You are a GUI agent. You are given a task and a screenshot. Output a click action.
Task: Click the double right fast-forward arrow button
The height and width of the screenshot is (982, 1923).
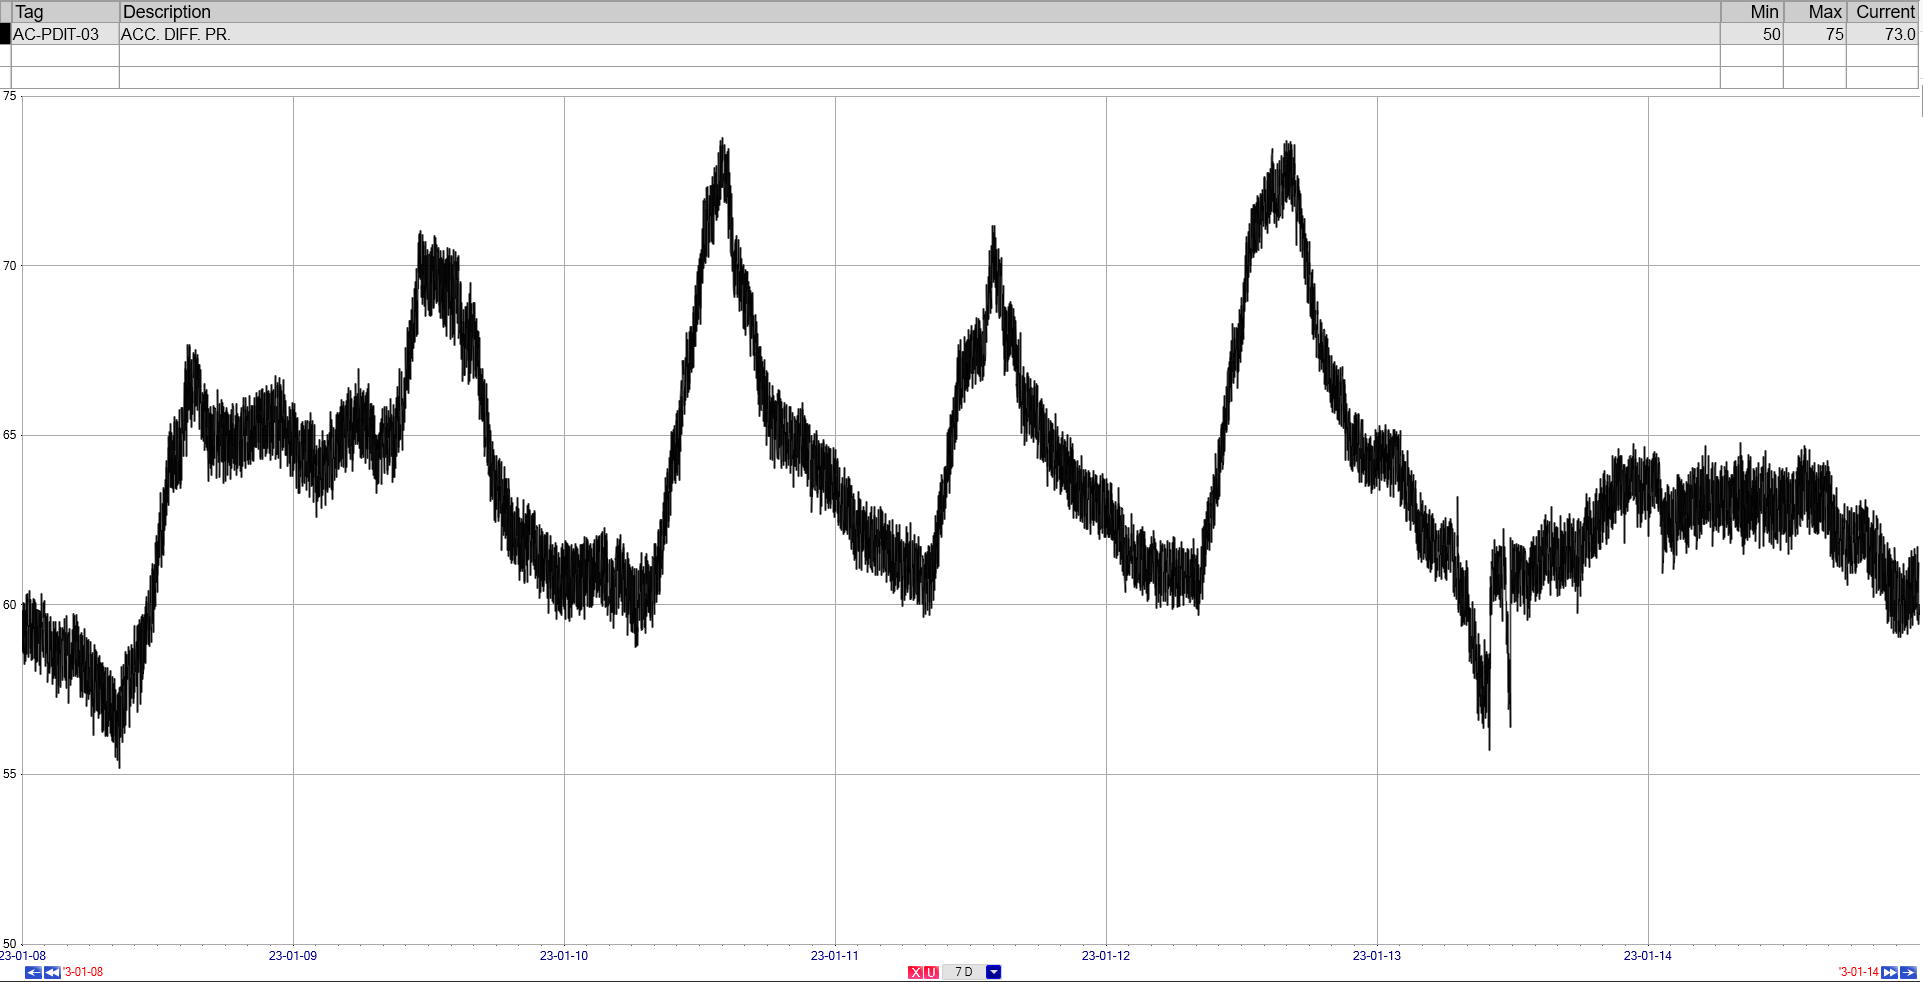pyautogui.click(x=1889, y=972)
